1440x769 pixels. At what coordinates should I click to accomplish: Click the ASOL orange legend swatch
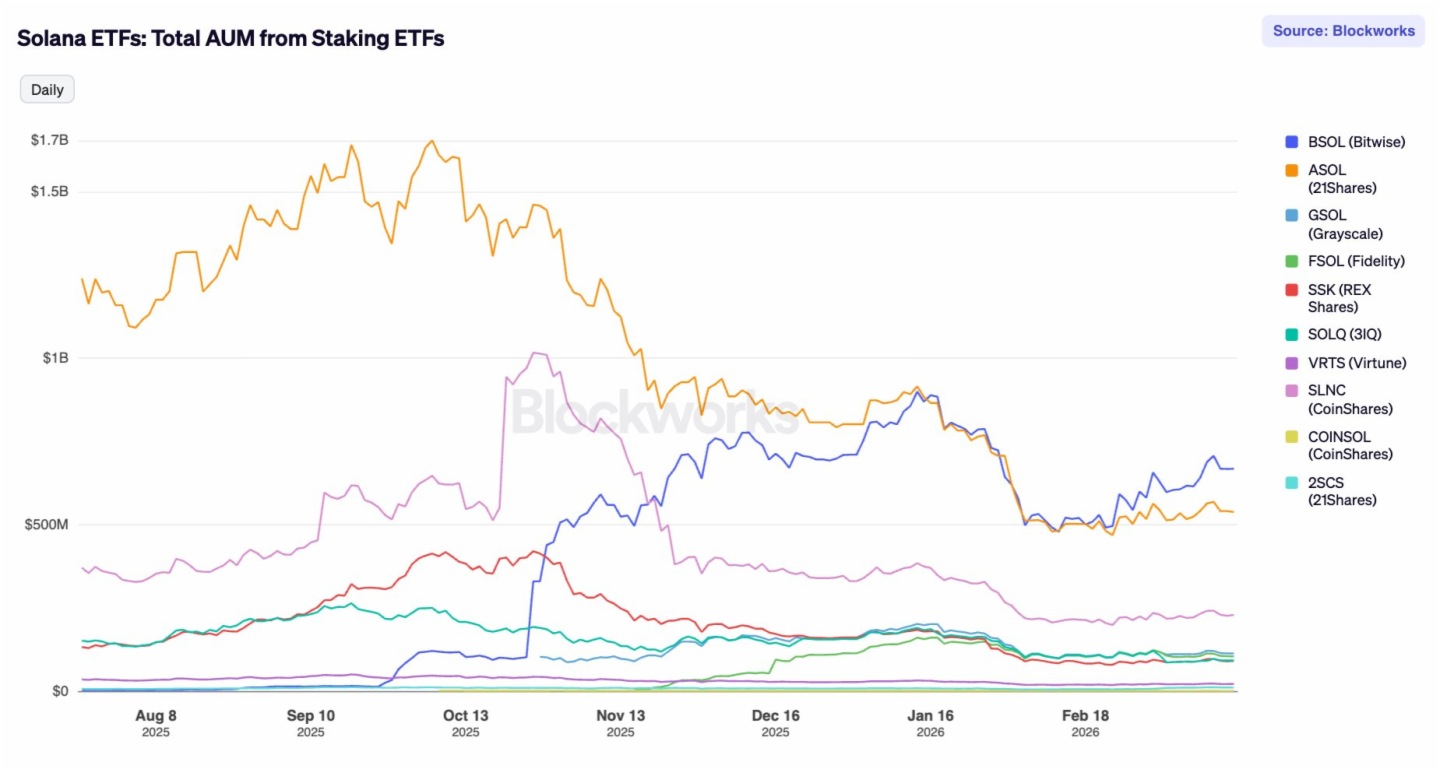pos(1291,171)
